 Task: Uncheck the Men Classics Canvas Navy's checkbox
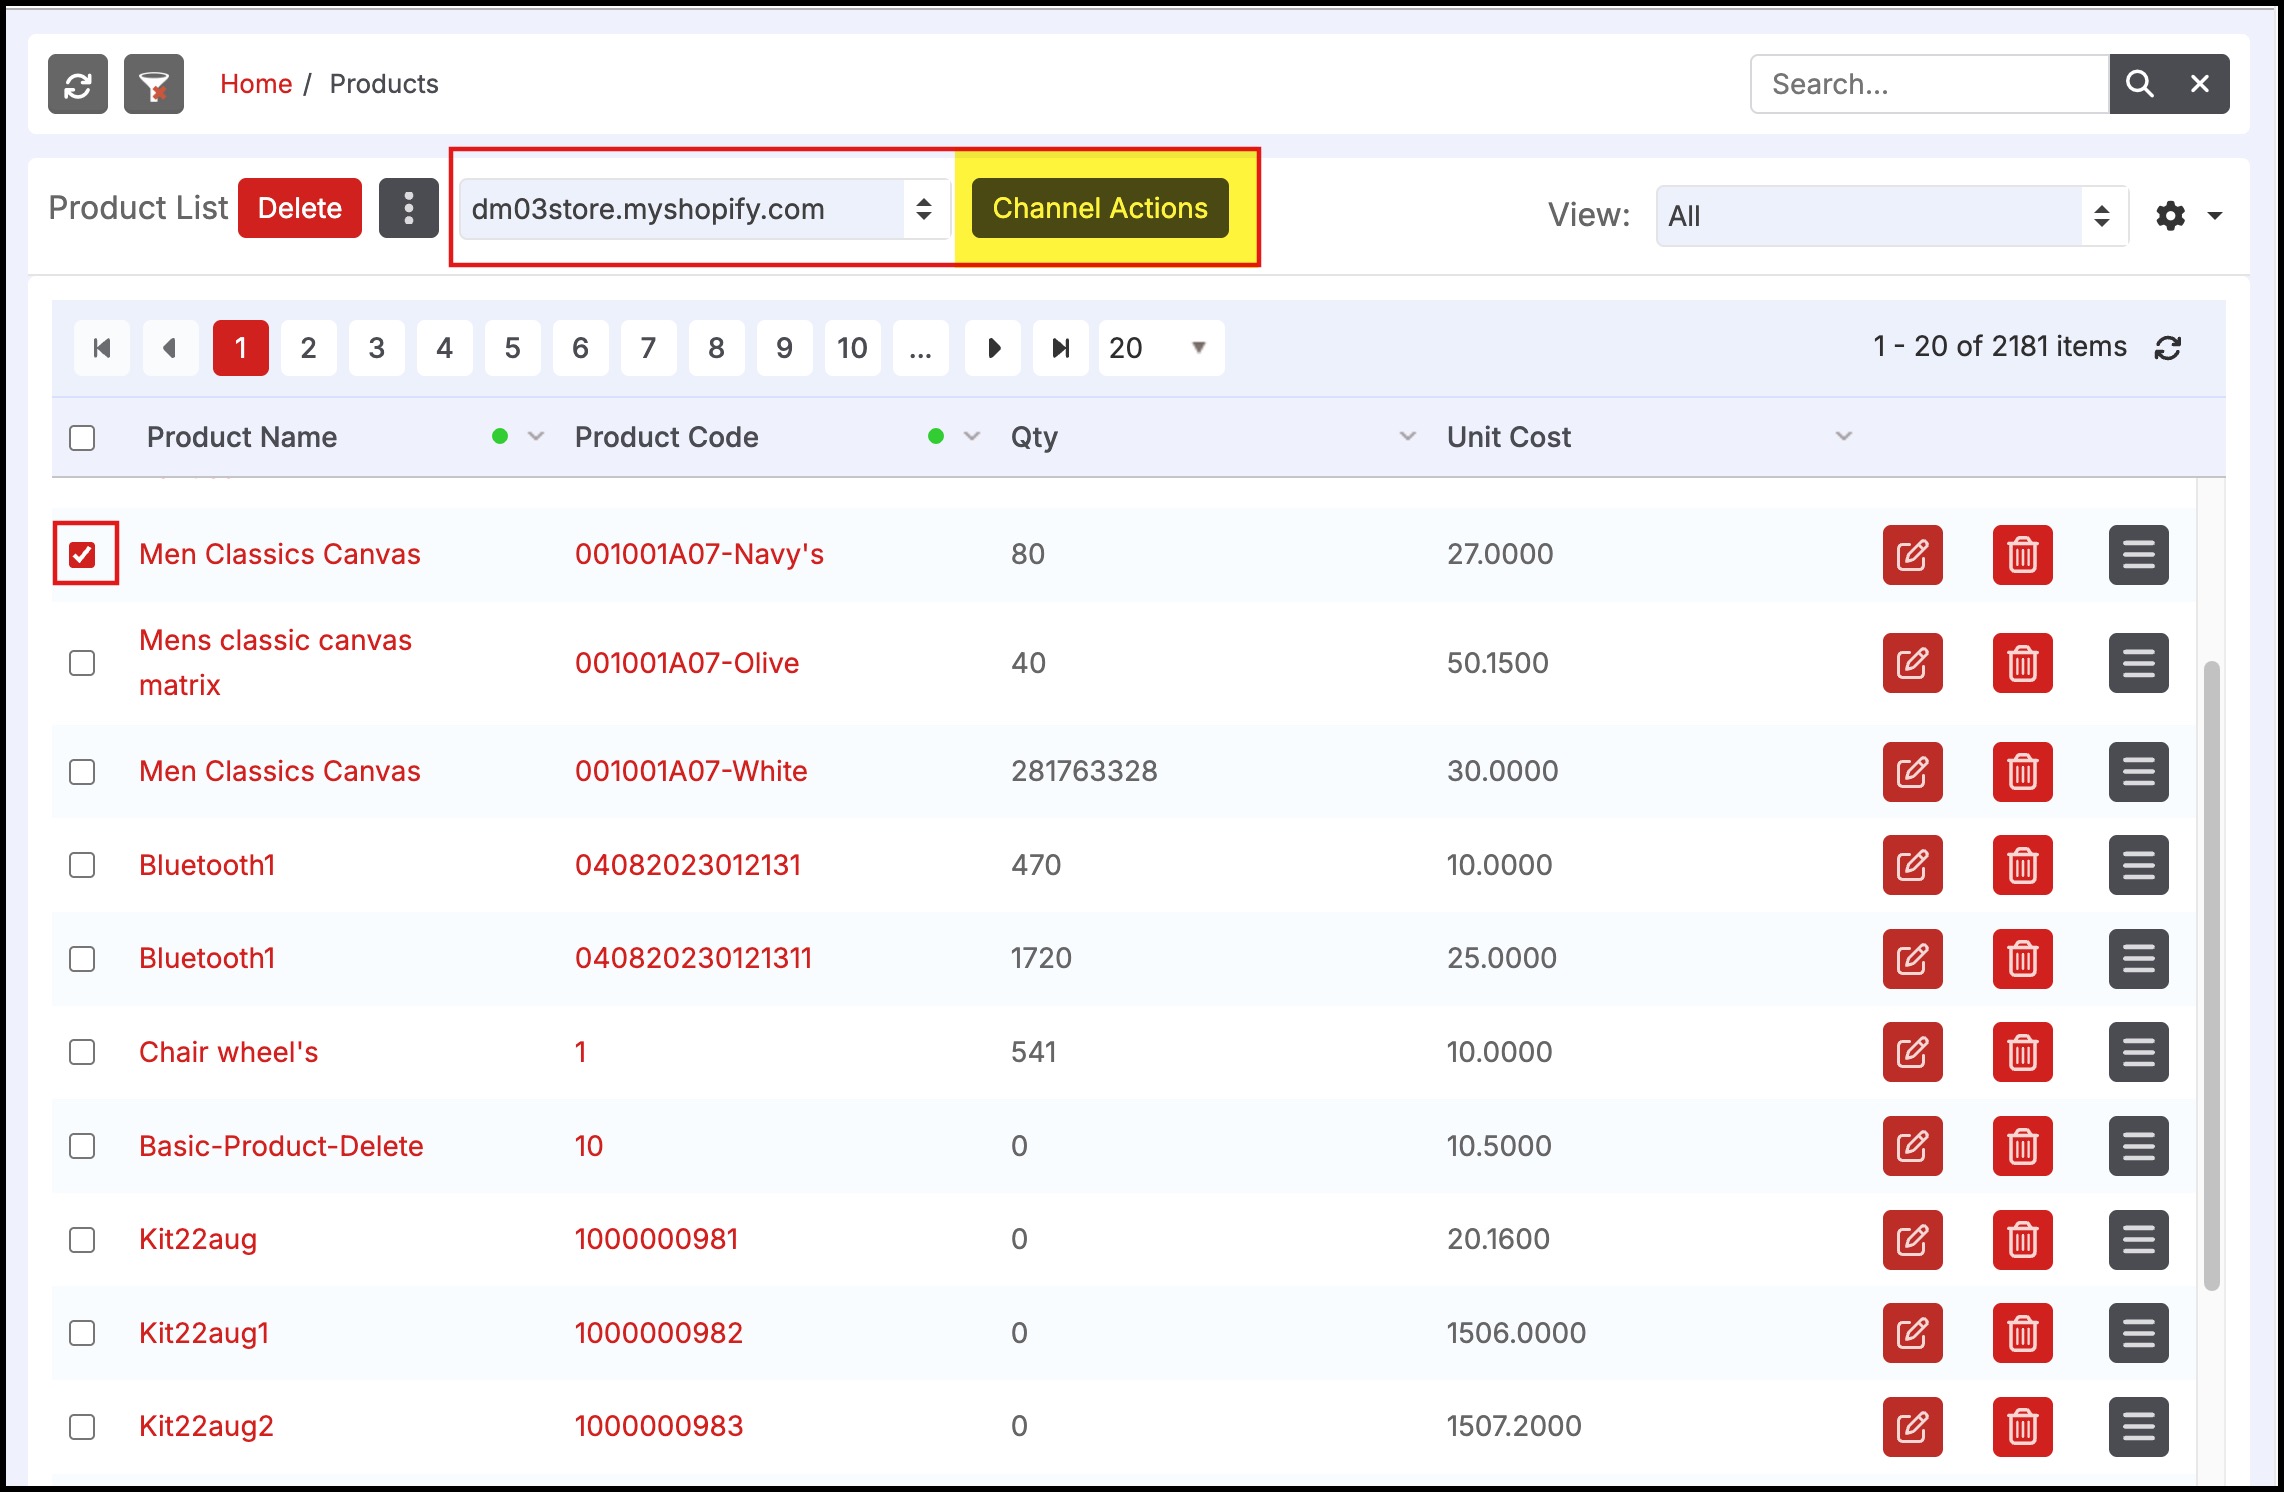pos(83,554)
